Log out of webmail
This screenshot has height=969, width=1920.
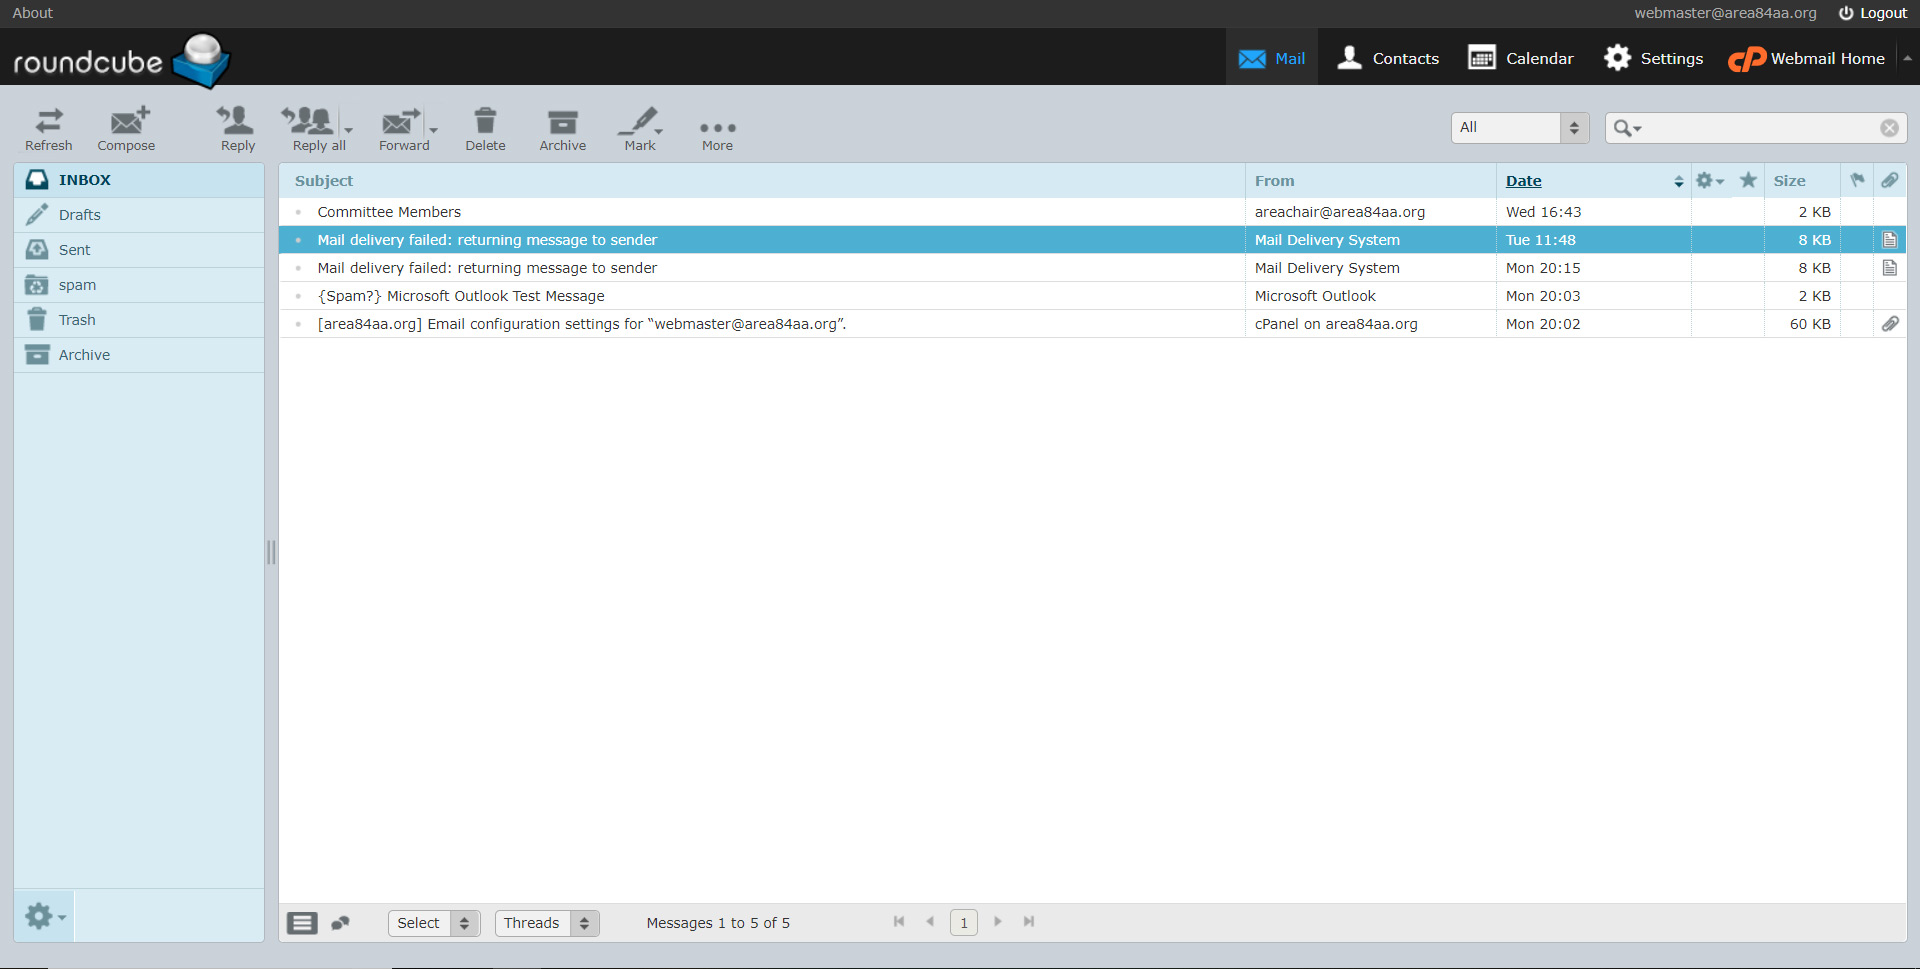tap(1873, 13)
